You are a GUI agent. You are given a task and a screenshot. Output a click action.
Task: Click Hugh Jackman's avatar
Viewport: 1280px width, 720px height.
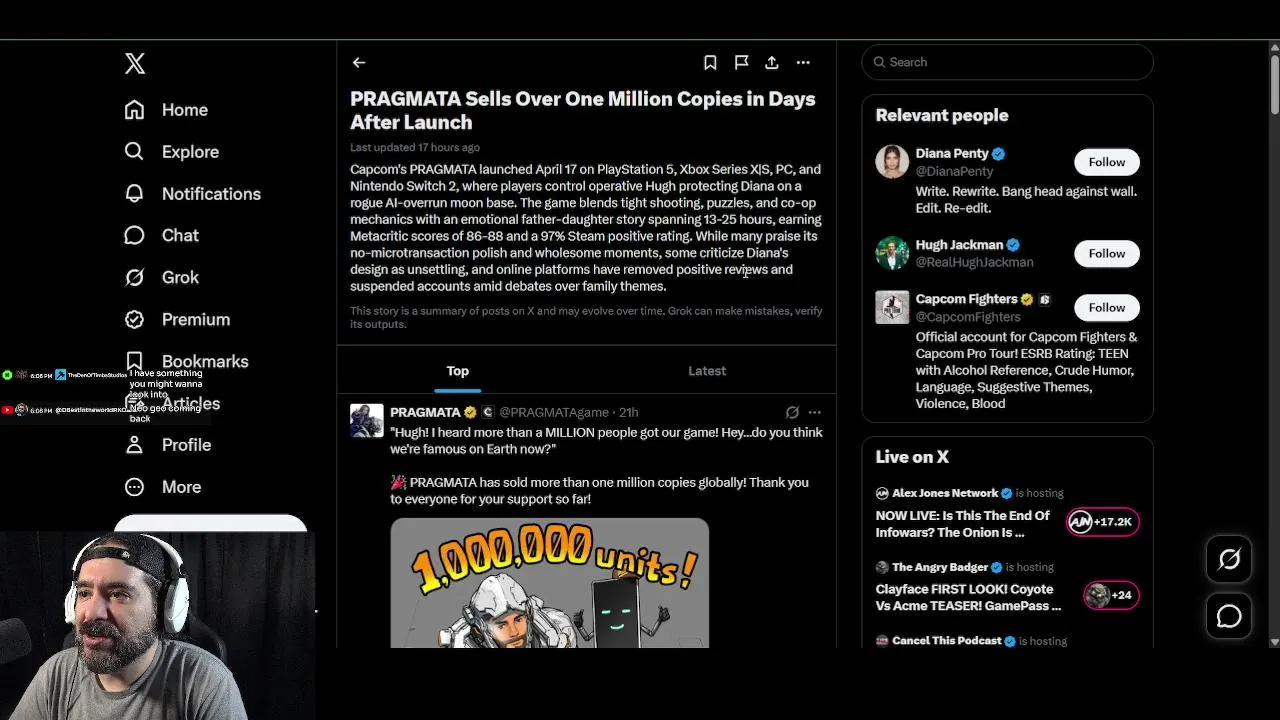pos(892,253)
